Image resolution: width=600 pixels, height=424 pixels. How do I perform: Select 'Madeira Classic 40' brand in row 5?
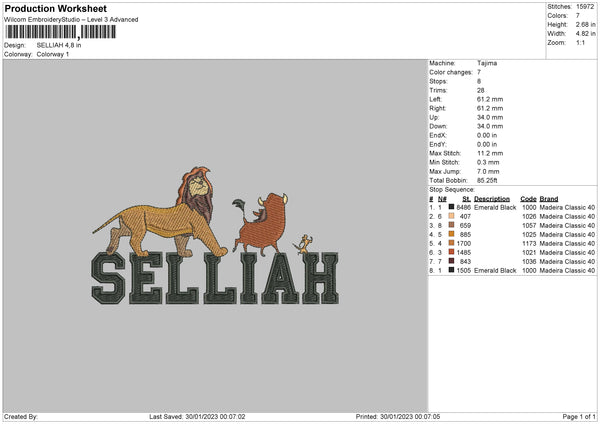pos(567,243)
